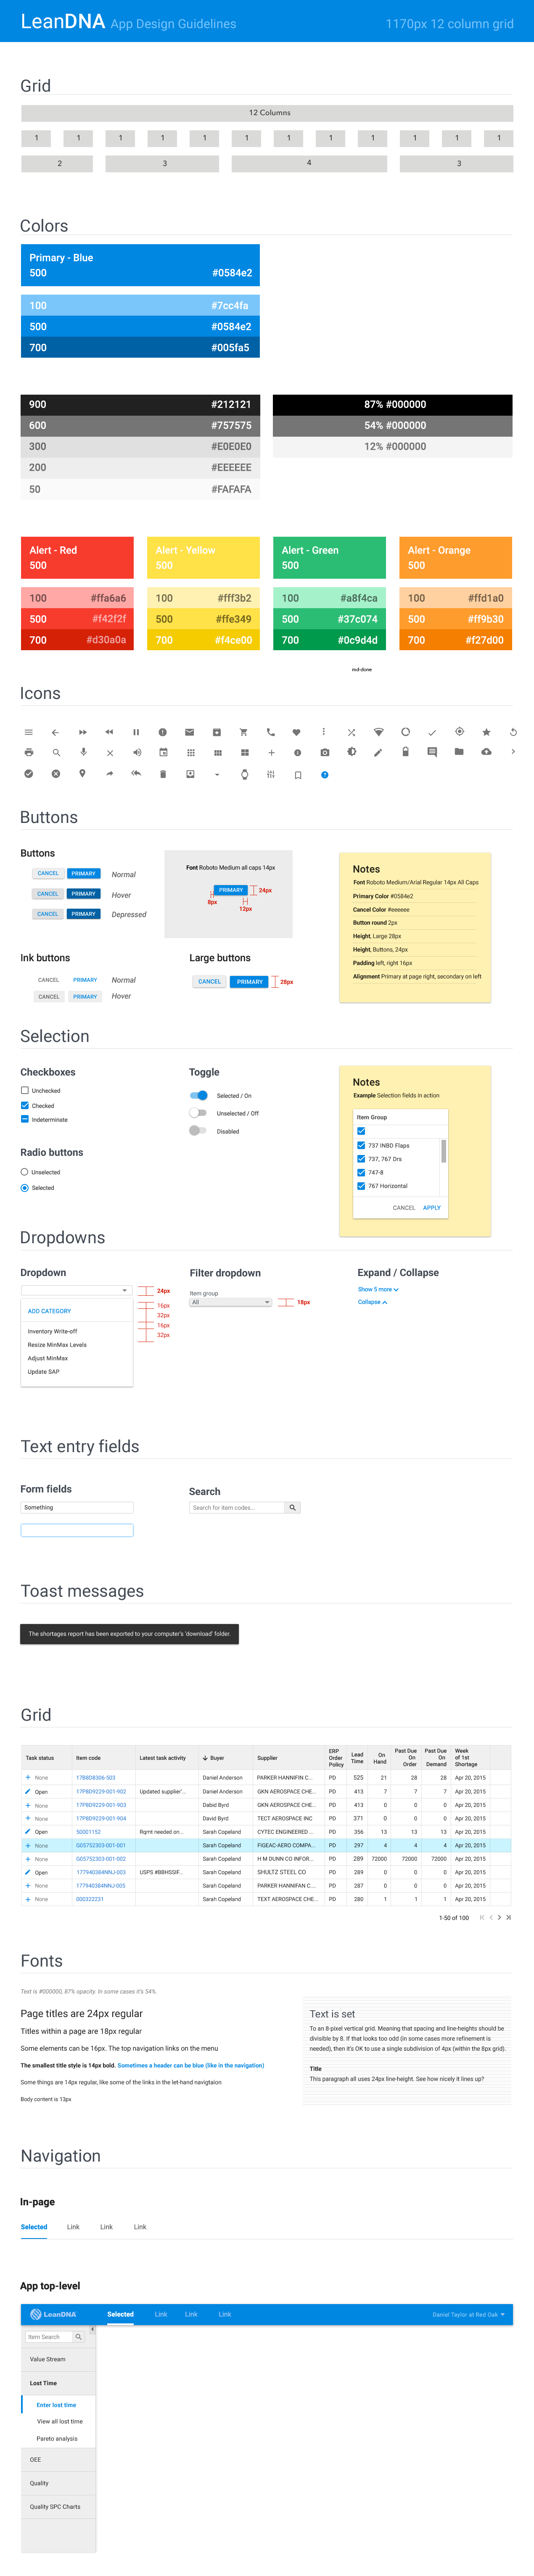The image size is (534, 2576).
Task: Open the Item group All filter dropdown
Action: pyautogui.click(x=230, y=1302)
